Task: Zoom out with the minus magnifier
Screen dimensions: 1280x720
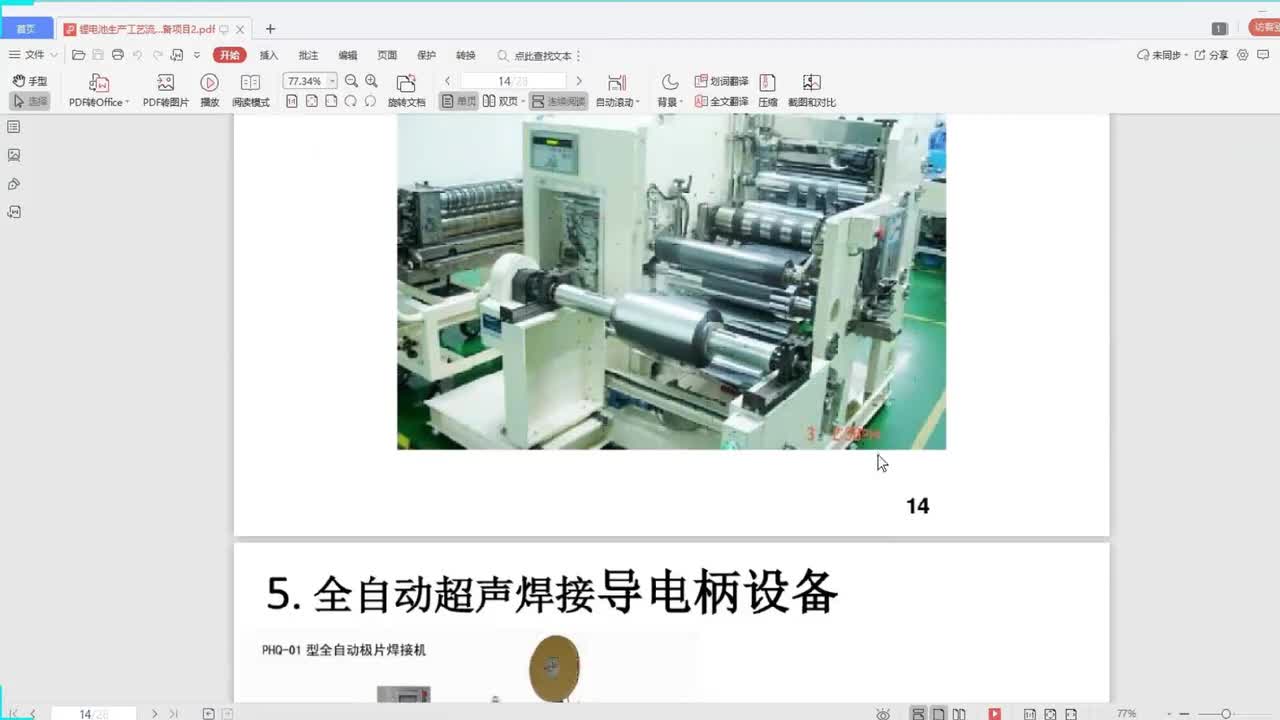Action: pyautogui.click(x=351, y=81)
